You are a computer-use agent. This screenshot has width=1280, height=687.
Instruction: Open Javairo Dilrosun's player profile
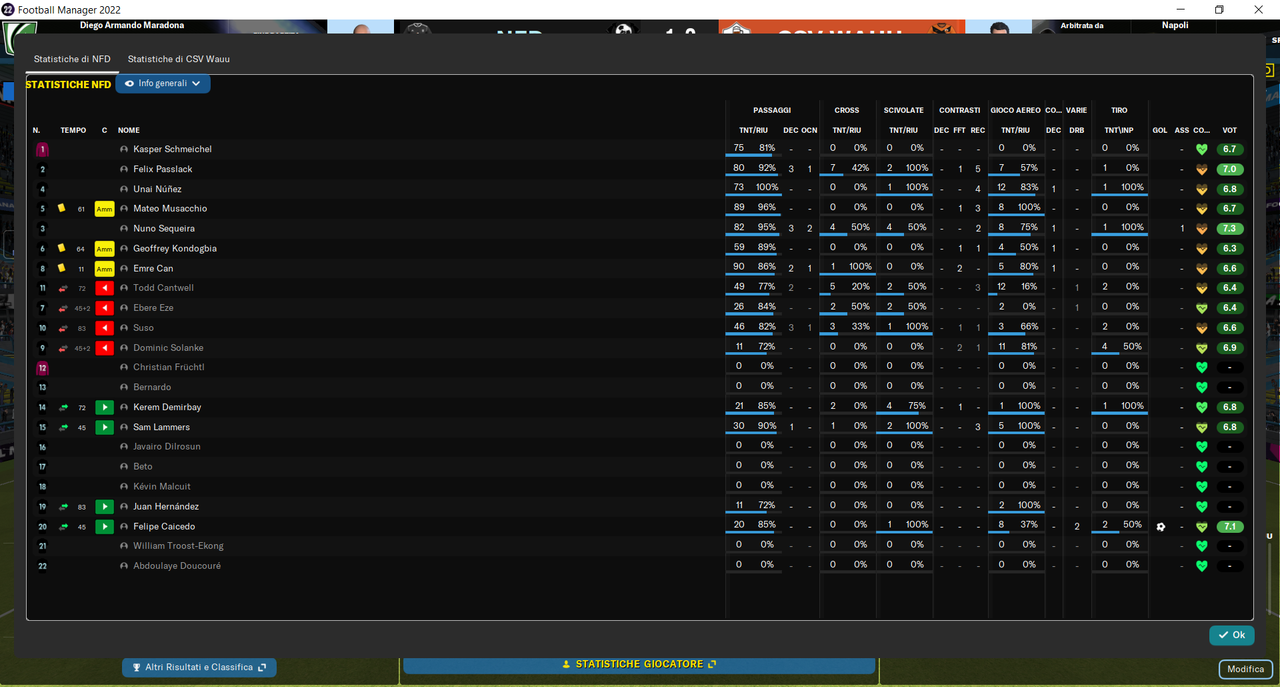click(167, 447)
